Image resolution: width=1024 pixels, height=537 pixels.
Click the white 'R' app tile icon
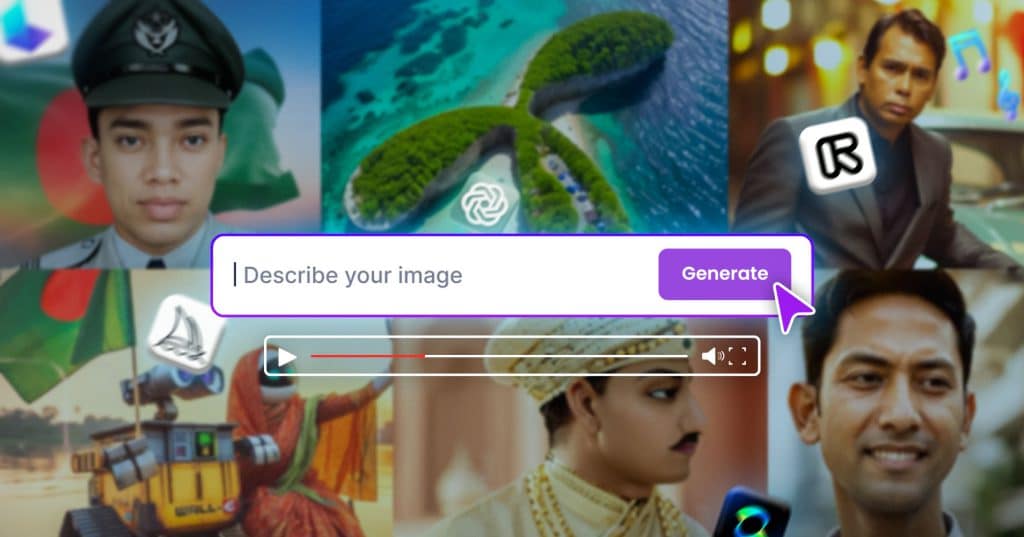click(x=837, y=155)
